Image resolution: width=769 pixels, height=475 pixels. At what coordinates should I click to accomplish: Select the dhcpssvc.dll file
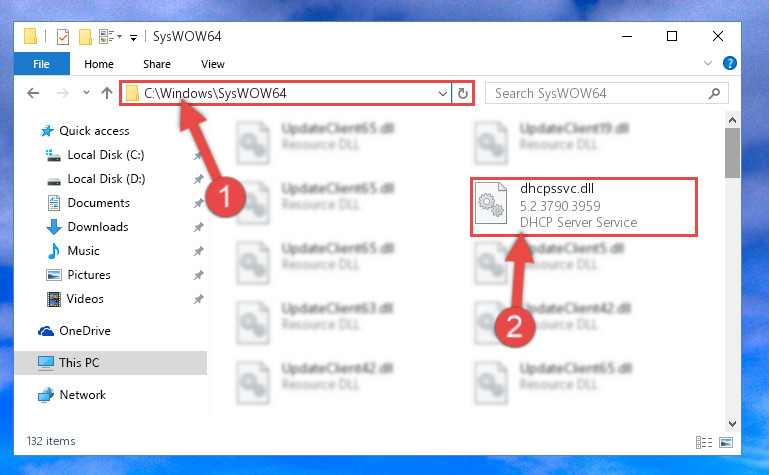(584, 207)
